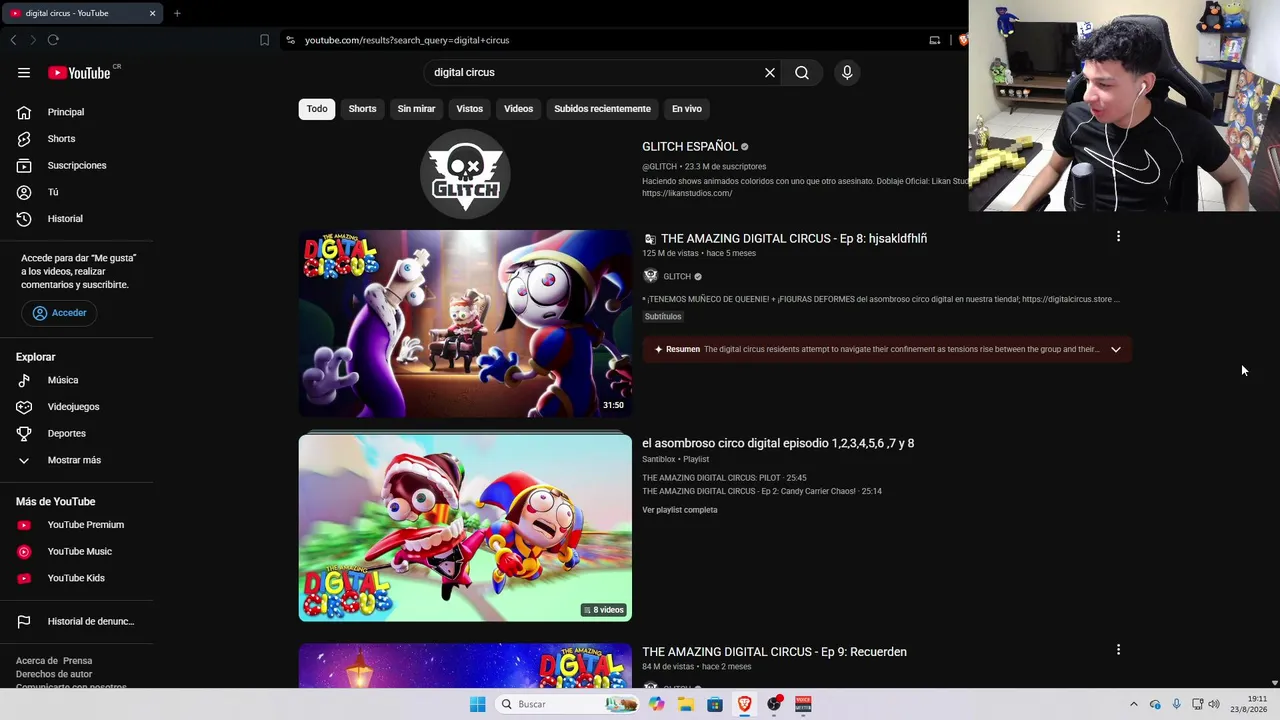The image size is (1280, 720).
Task: Open the report history flag icon
Action: click(x=24, y=622)
